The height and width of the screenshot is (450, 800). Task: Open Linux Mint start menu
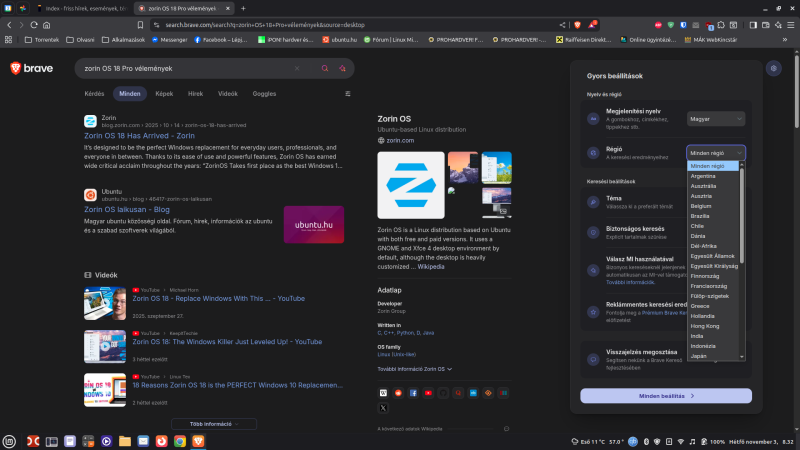[9, 441]
